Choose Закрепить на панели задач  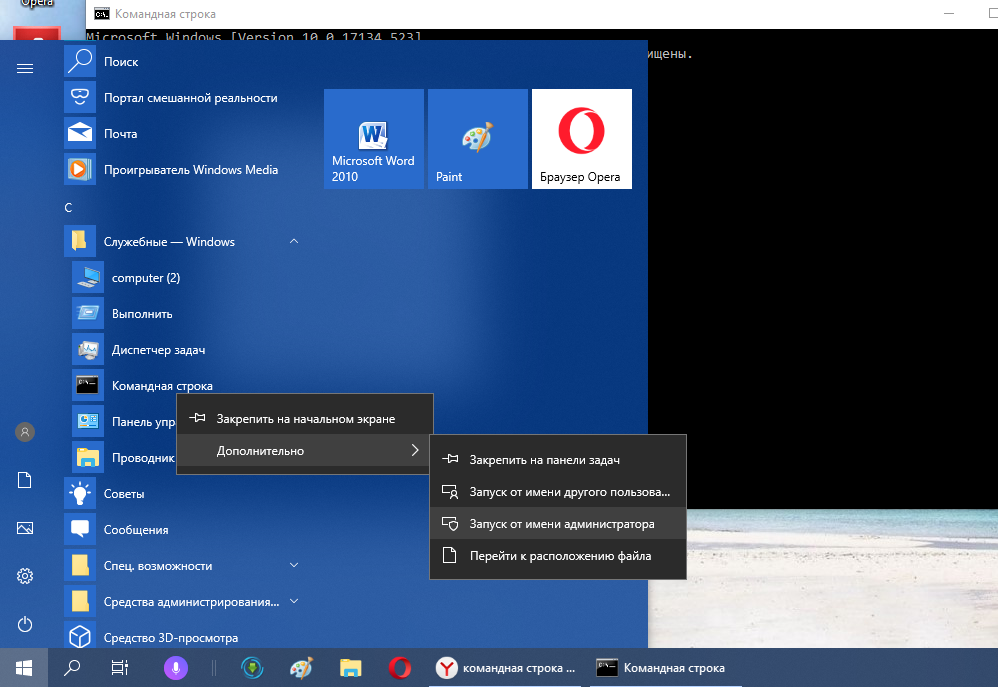coord(558,460)
